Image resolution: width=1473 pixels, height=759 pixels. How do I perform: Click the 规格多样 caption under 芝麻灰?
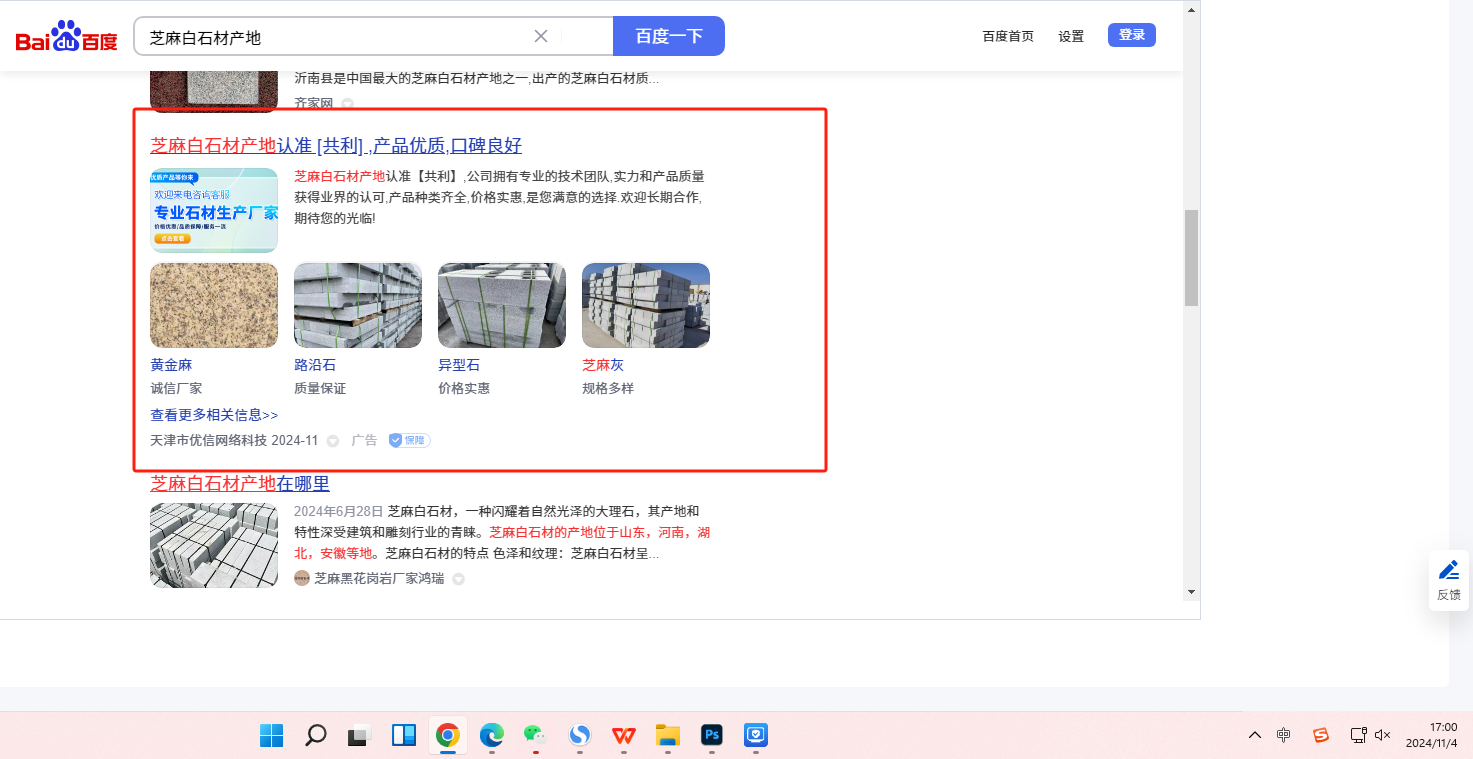tap(608, 388)
